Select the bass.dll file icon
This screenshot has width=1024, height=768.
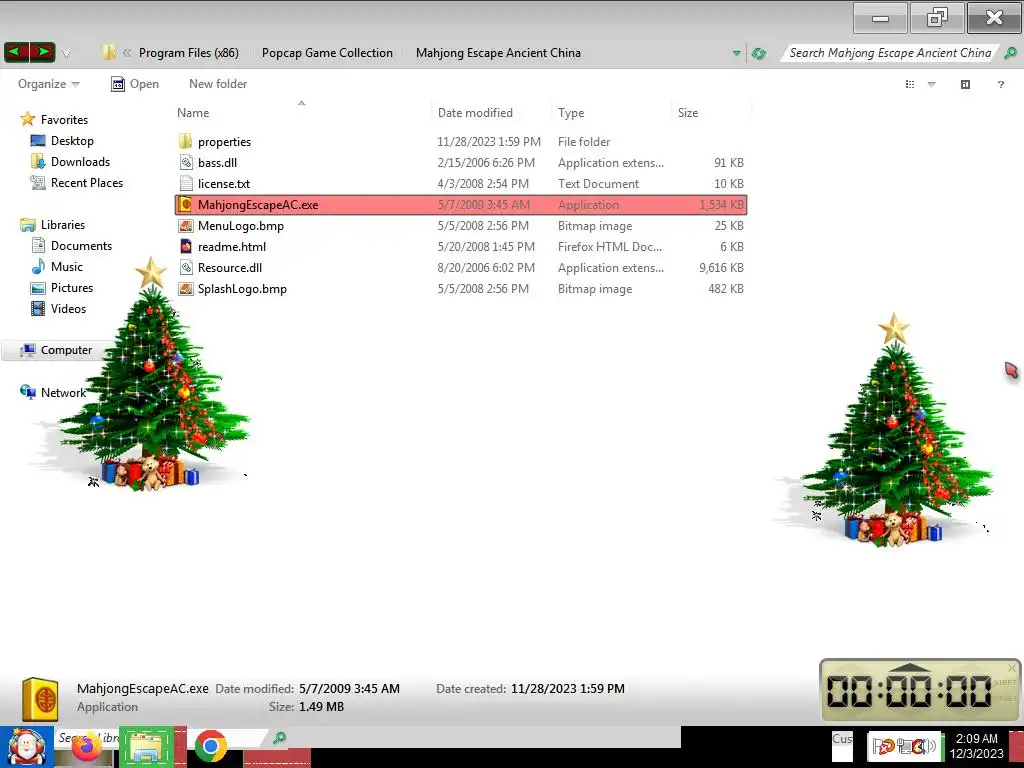tap(186, 163)
